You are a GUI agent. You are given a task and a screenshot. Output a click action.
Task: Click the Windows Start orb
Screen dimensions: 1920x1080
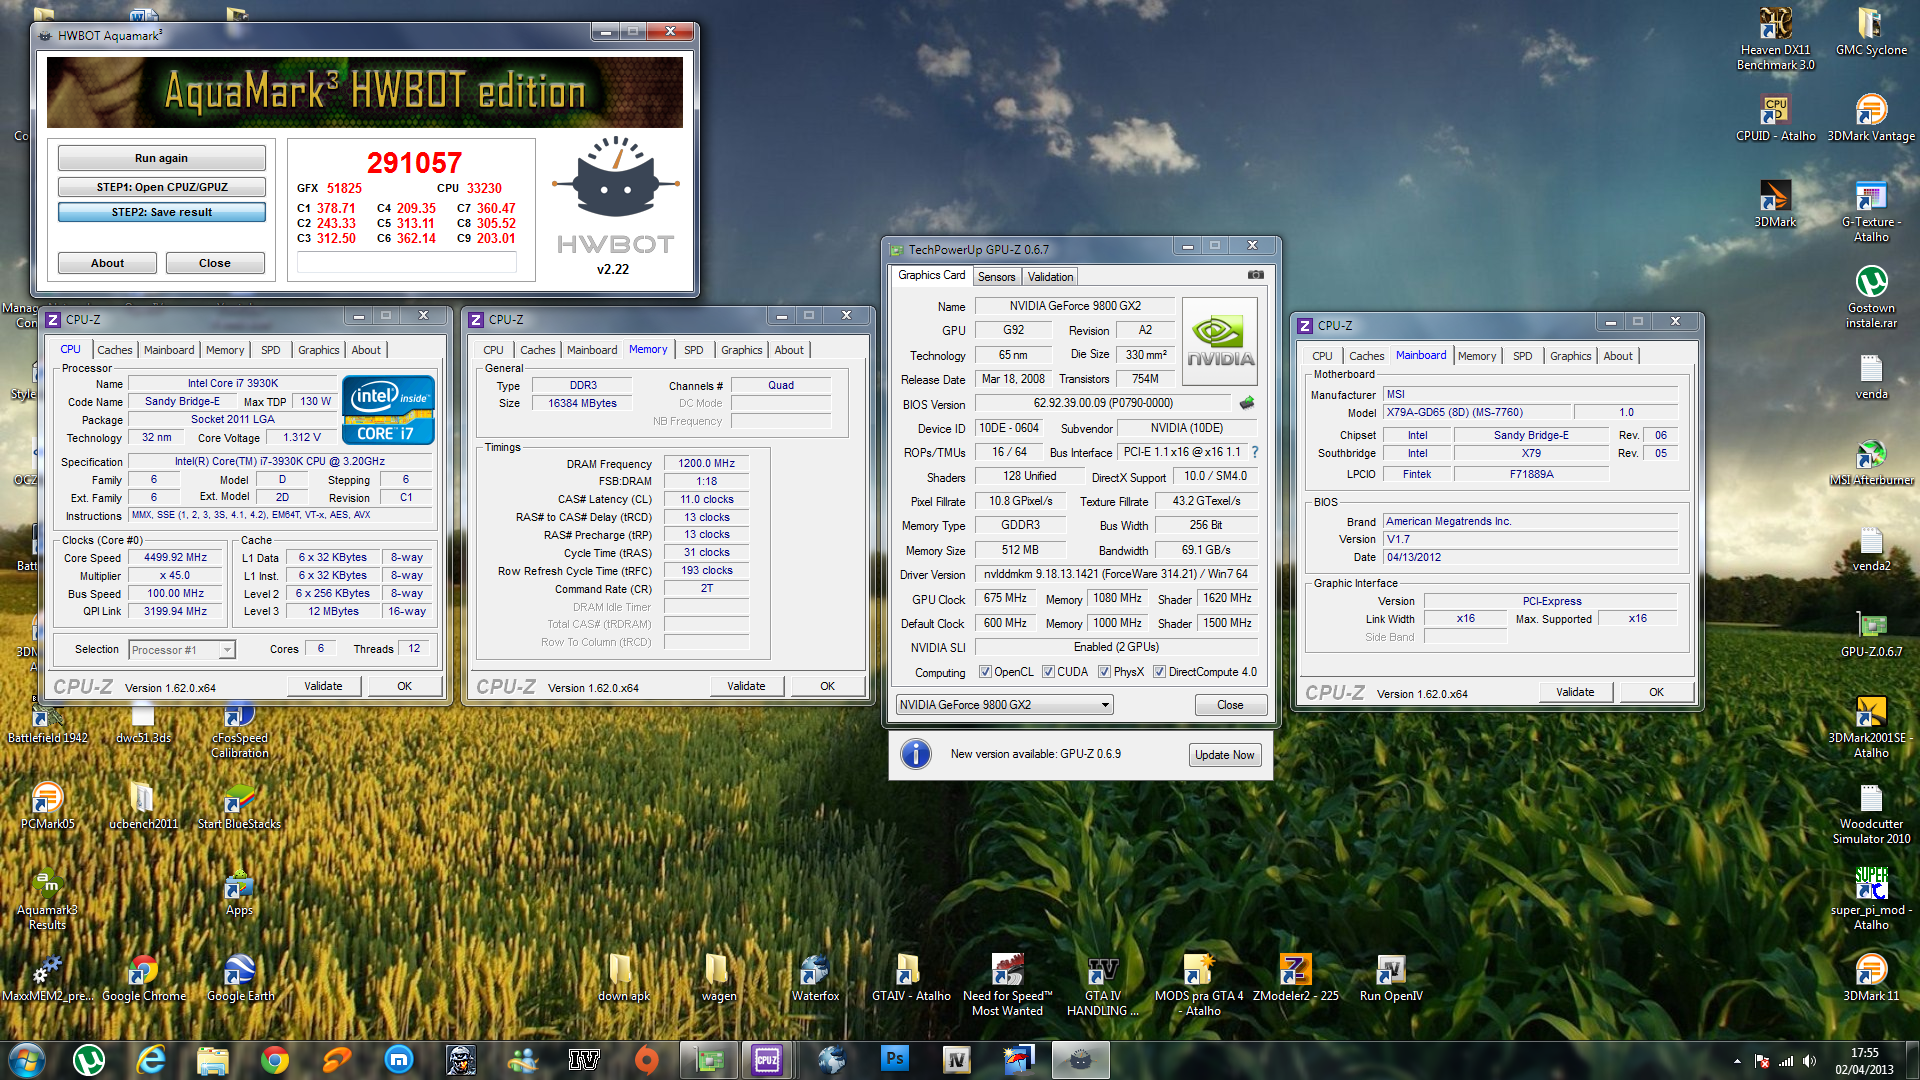pyautogui.click(x=27, y=1060)
